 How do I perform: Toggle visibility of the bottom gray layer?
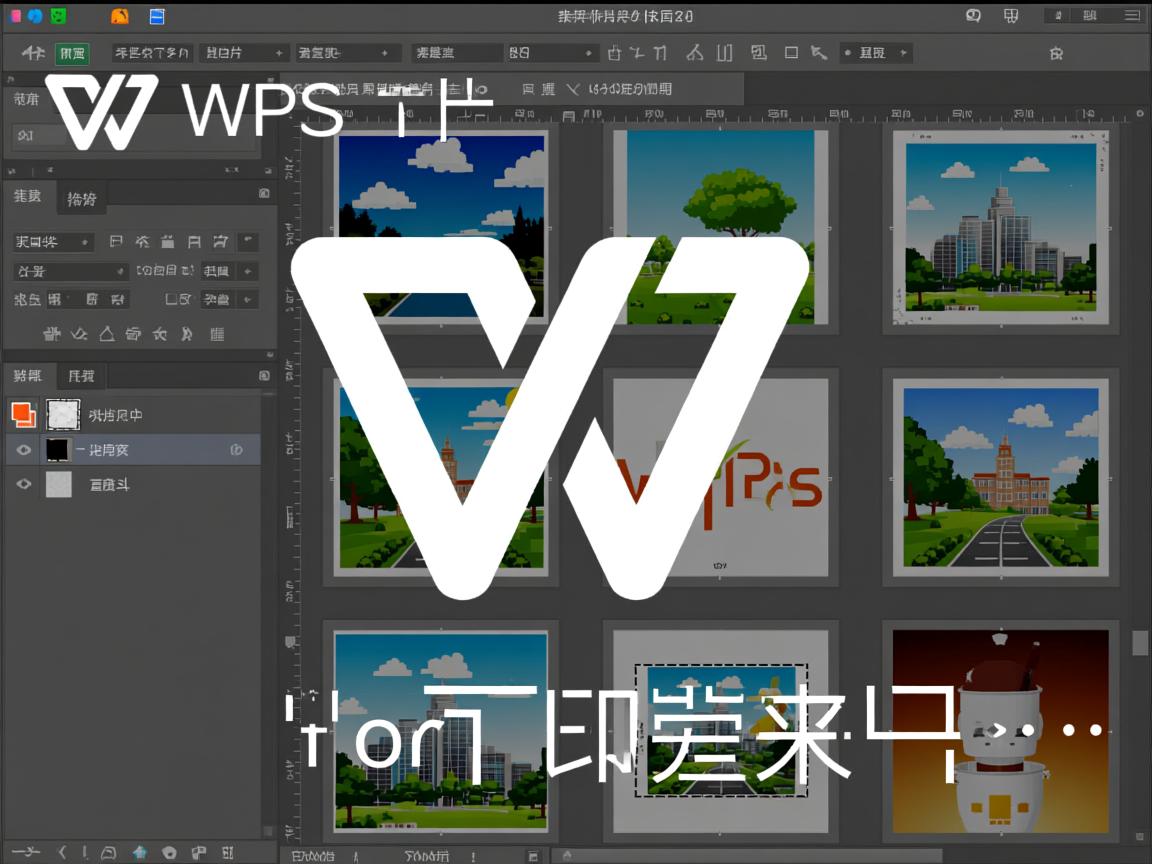[x=23, y=484]
